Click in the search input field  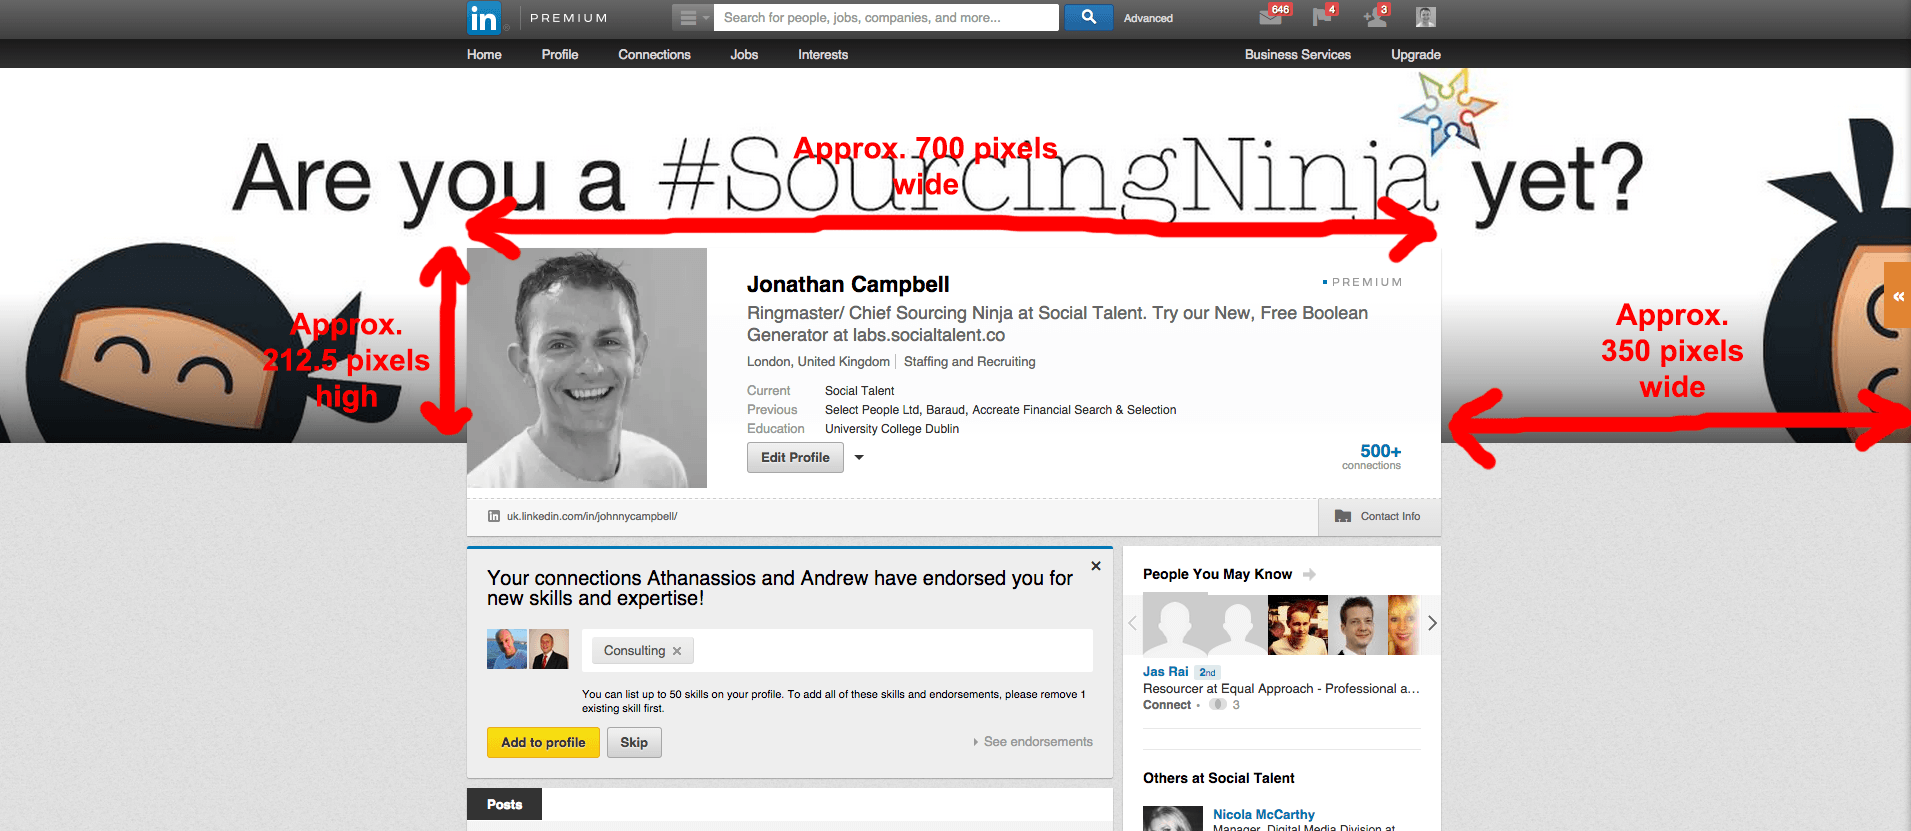click(886, 17)
